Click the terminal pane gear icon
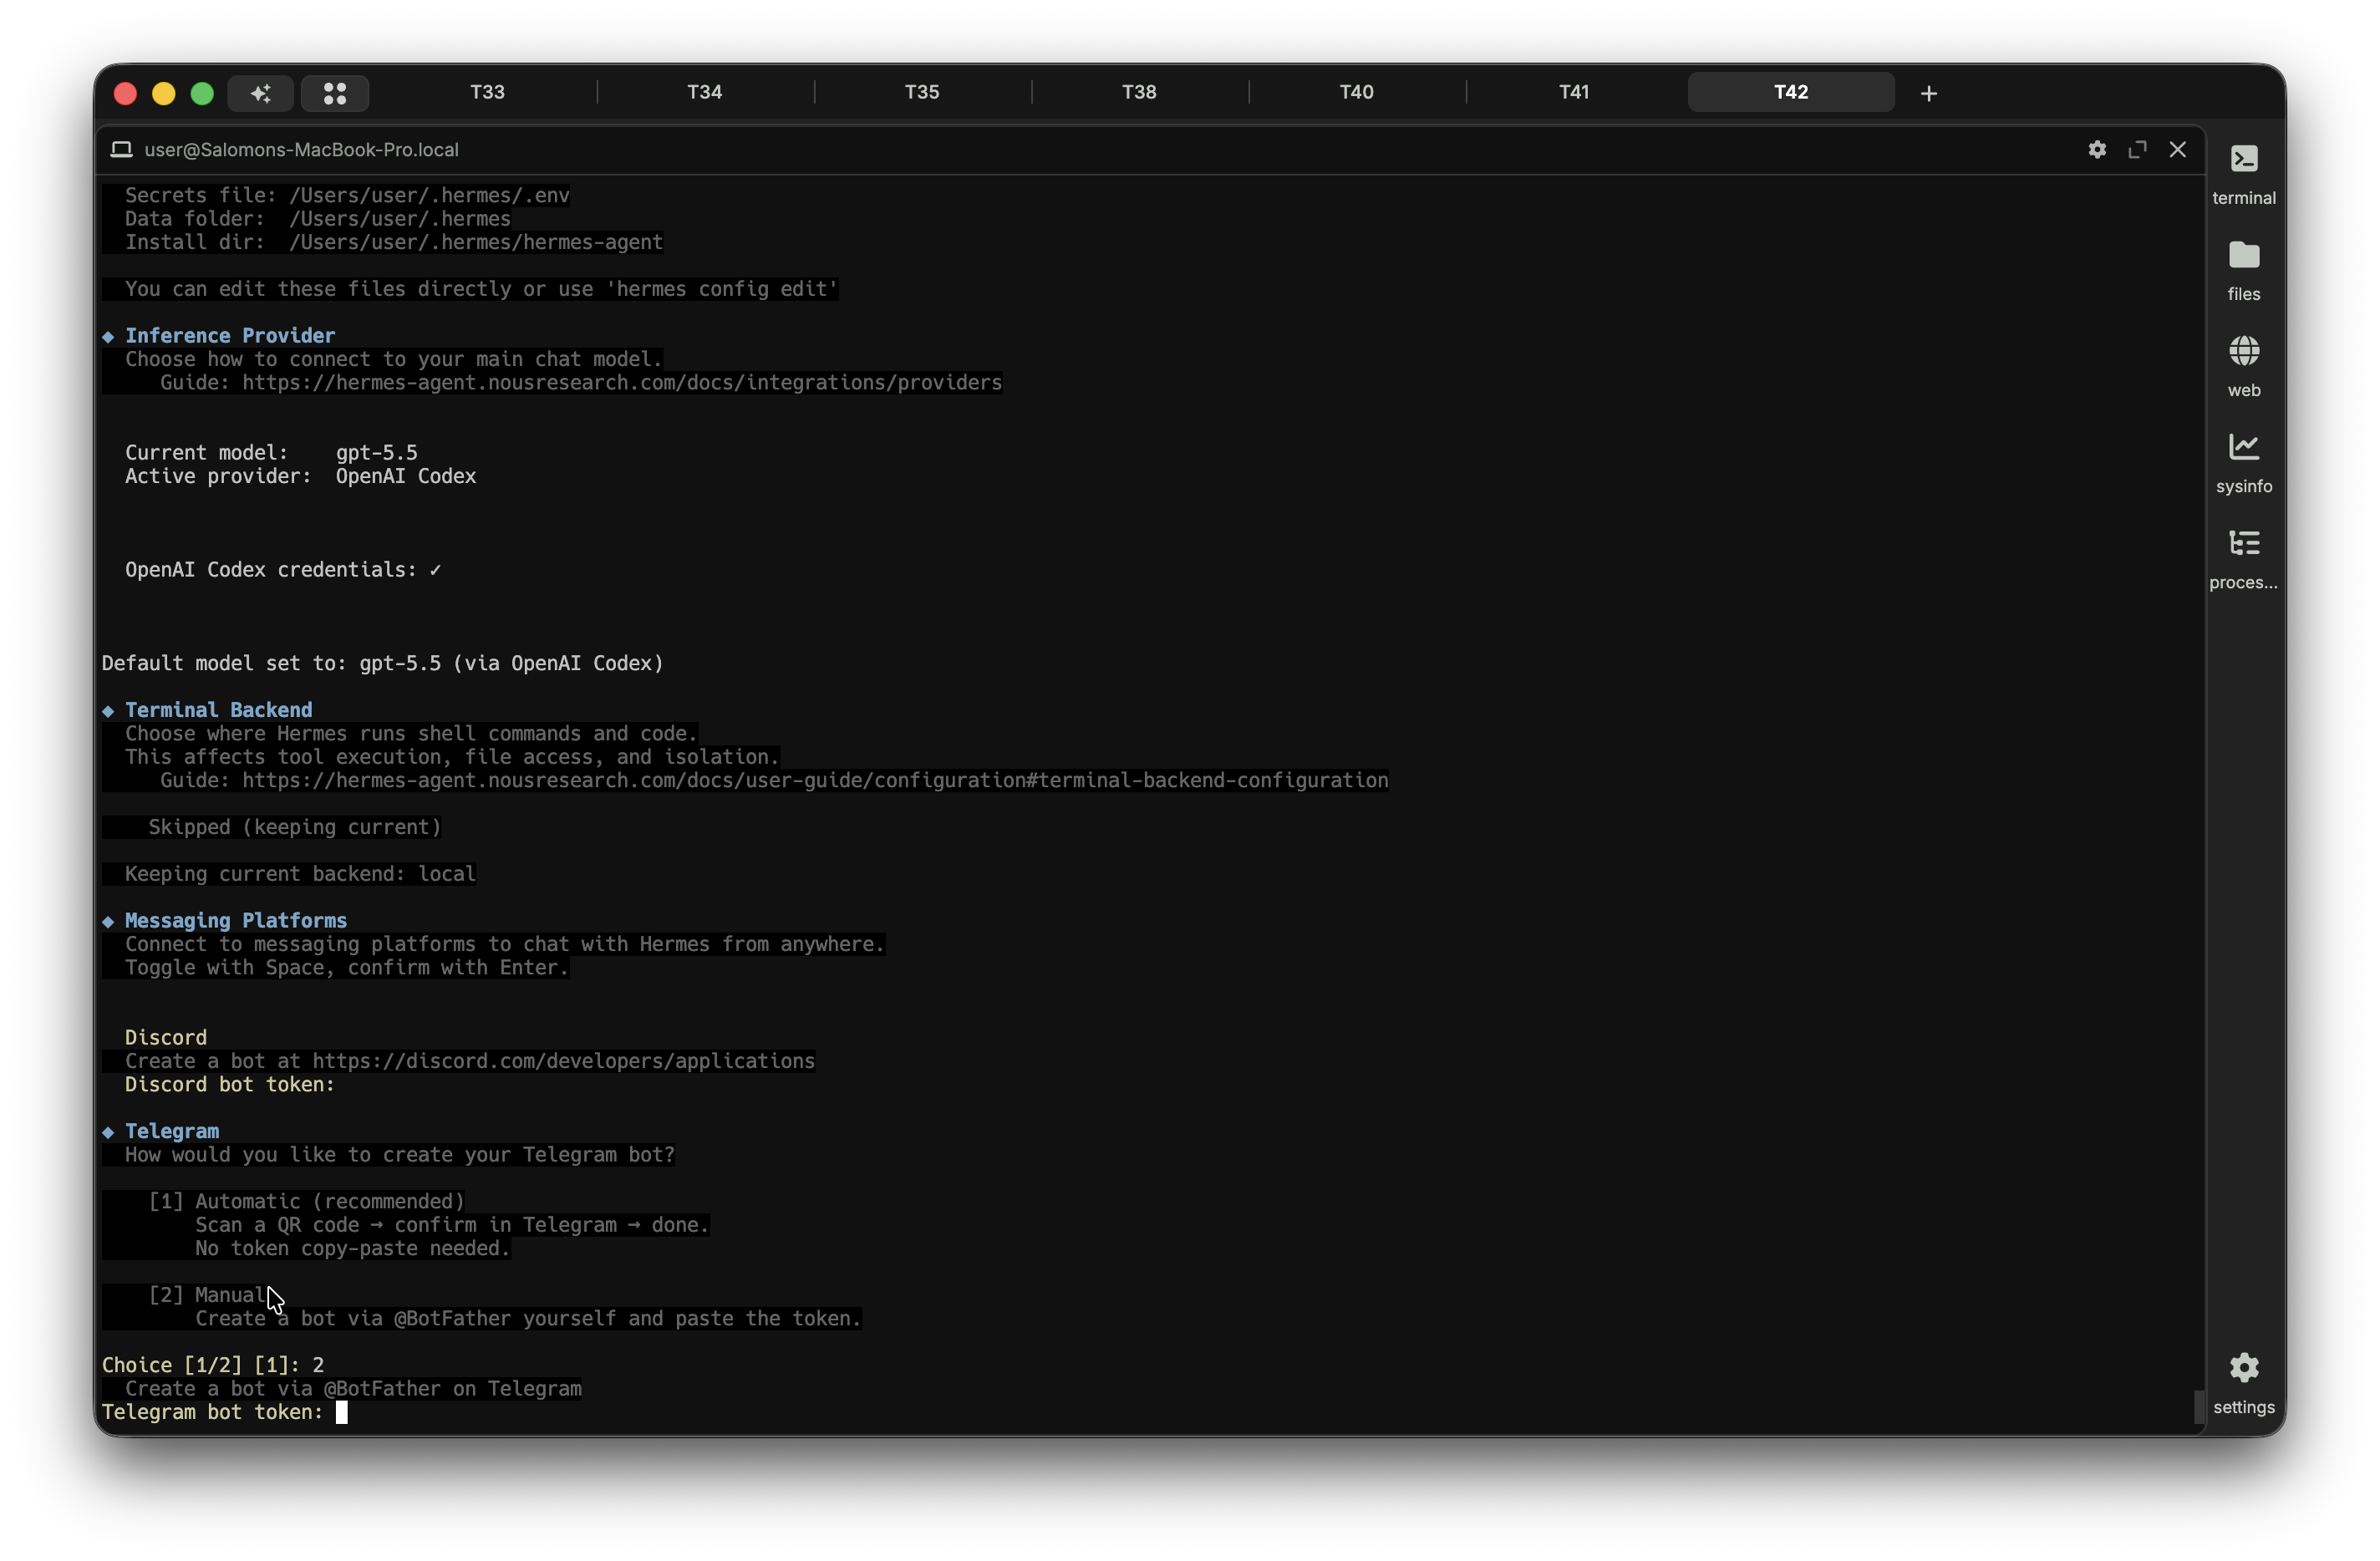 pos(2097,149)
